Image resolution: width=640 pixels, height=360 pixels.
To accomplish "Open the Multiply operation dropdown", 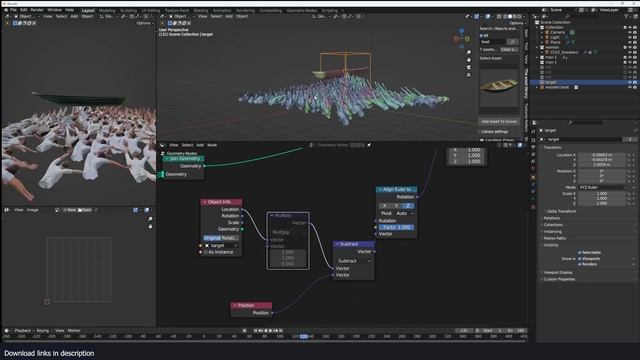I will (x=288, y=232).
